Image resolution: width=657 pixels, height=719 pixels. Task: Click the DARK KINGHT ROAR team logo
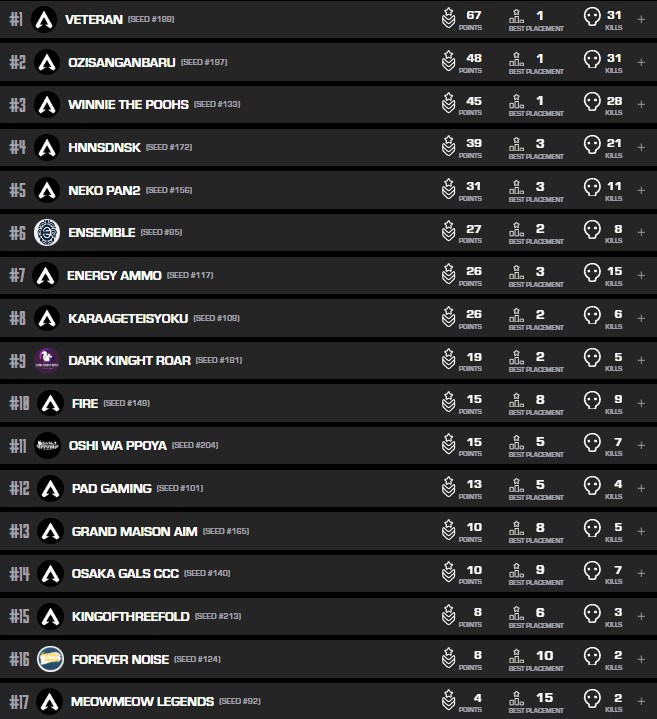tap(47, 360)
